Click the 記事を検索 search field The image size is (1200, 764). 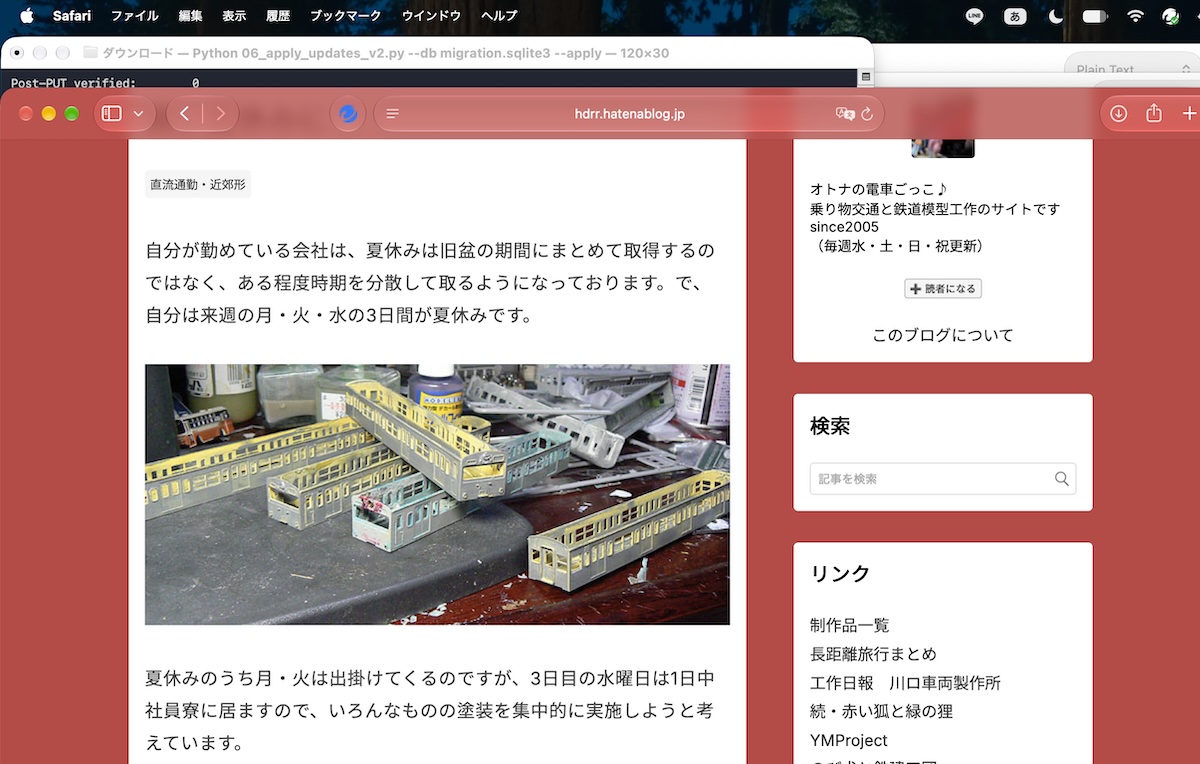[x=931, y=479]
